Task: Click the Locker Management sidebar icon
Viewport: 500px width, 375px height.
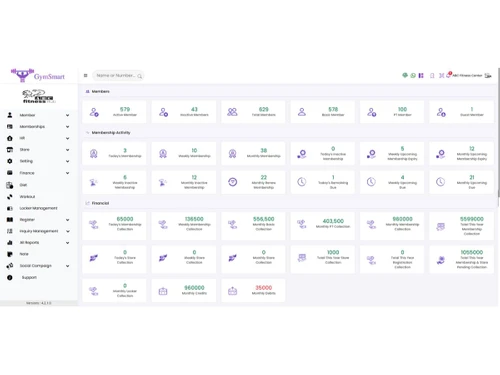Action: (x=10, y=208)
